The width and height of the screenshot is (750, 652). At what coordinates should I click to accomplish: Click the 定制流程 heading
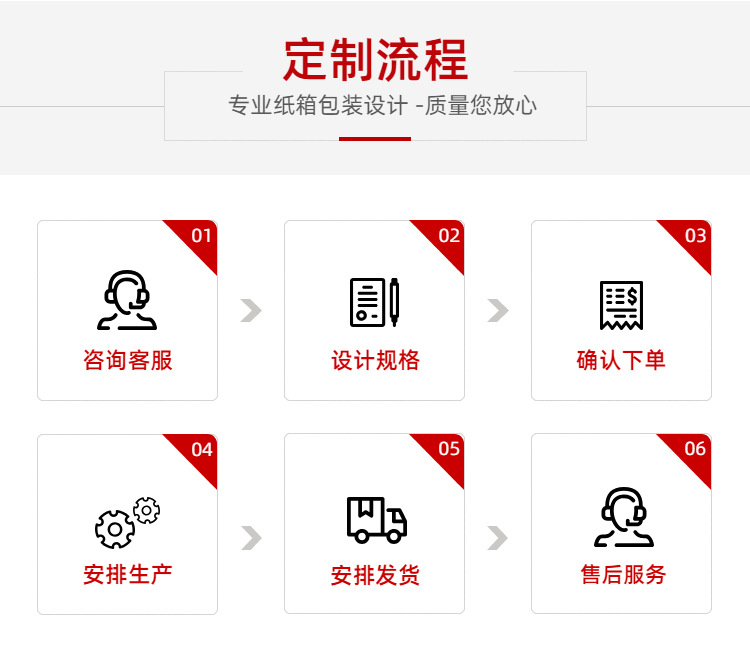[375, 59]
